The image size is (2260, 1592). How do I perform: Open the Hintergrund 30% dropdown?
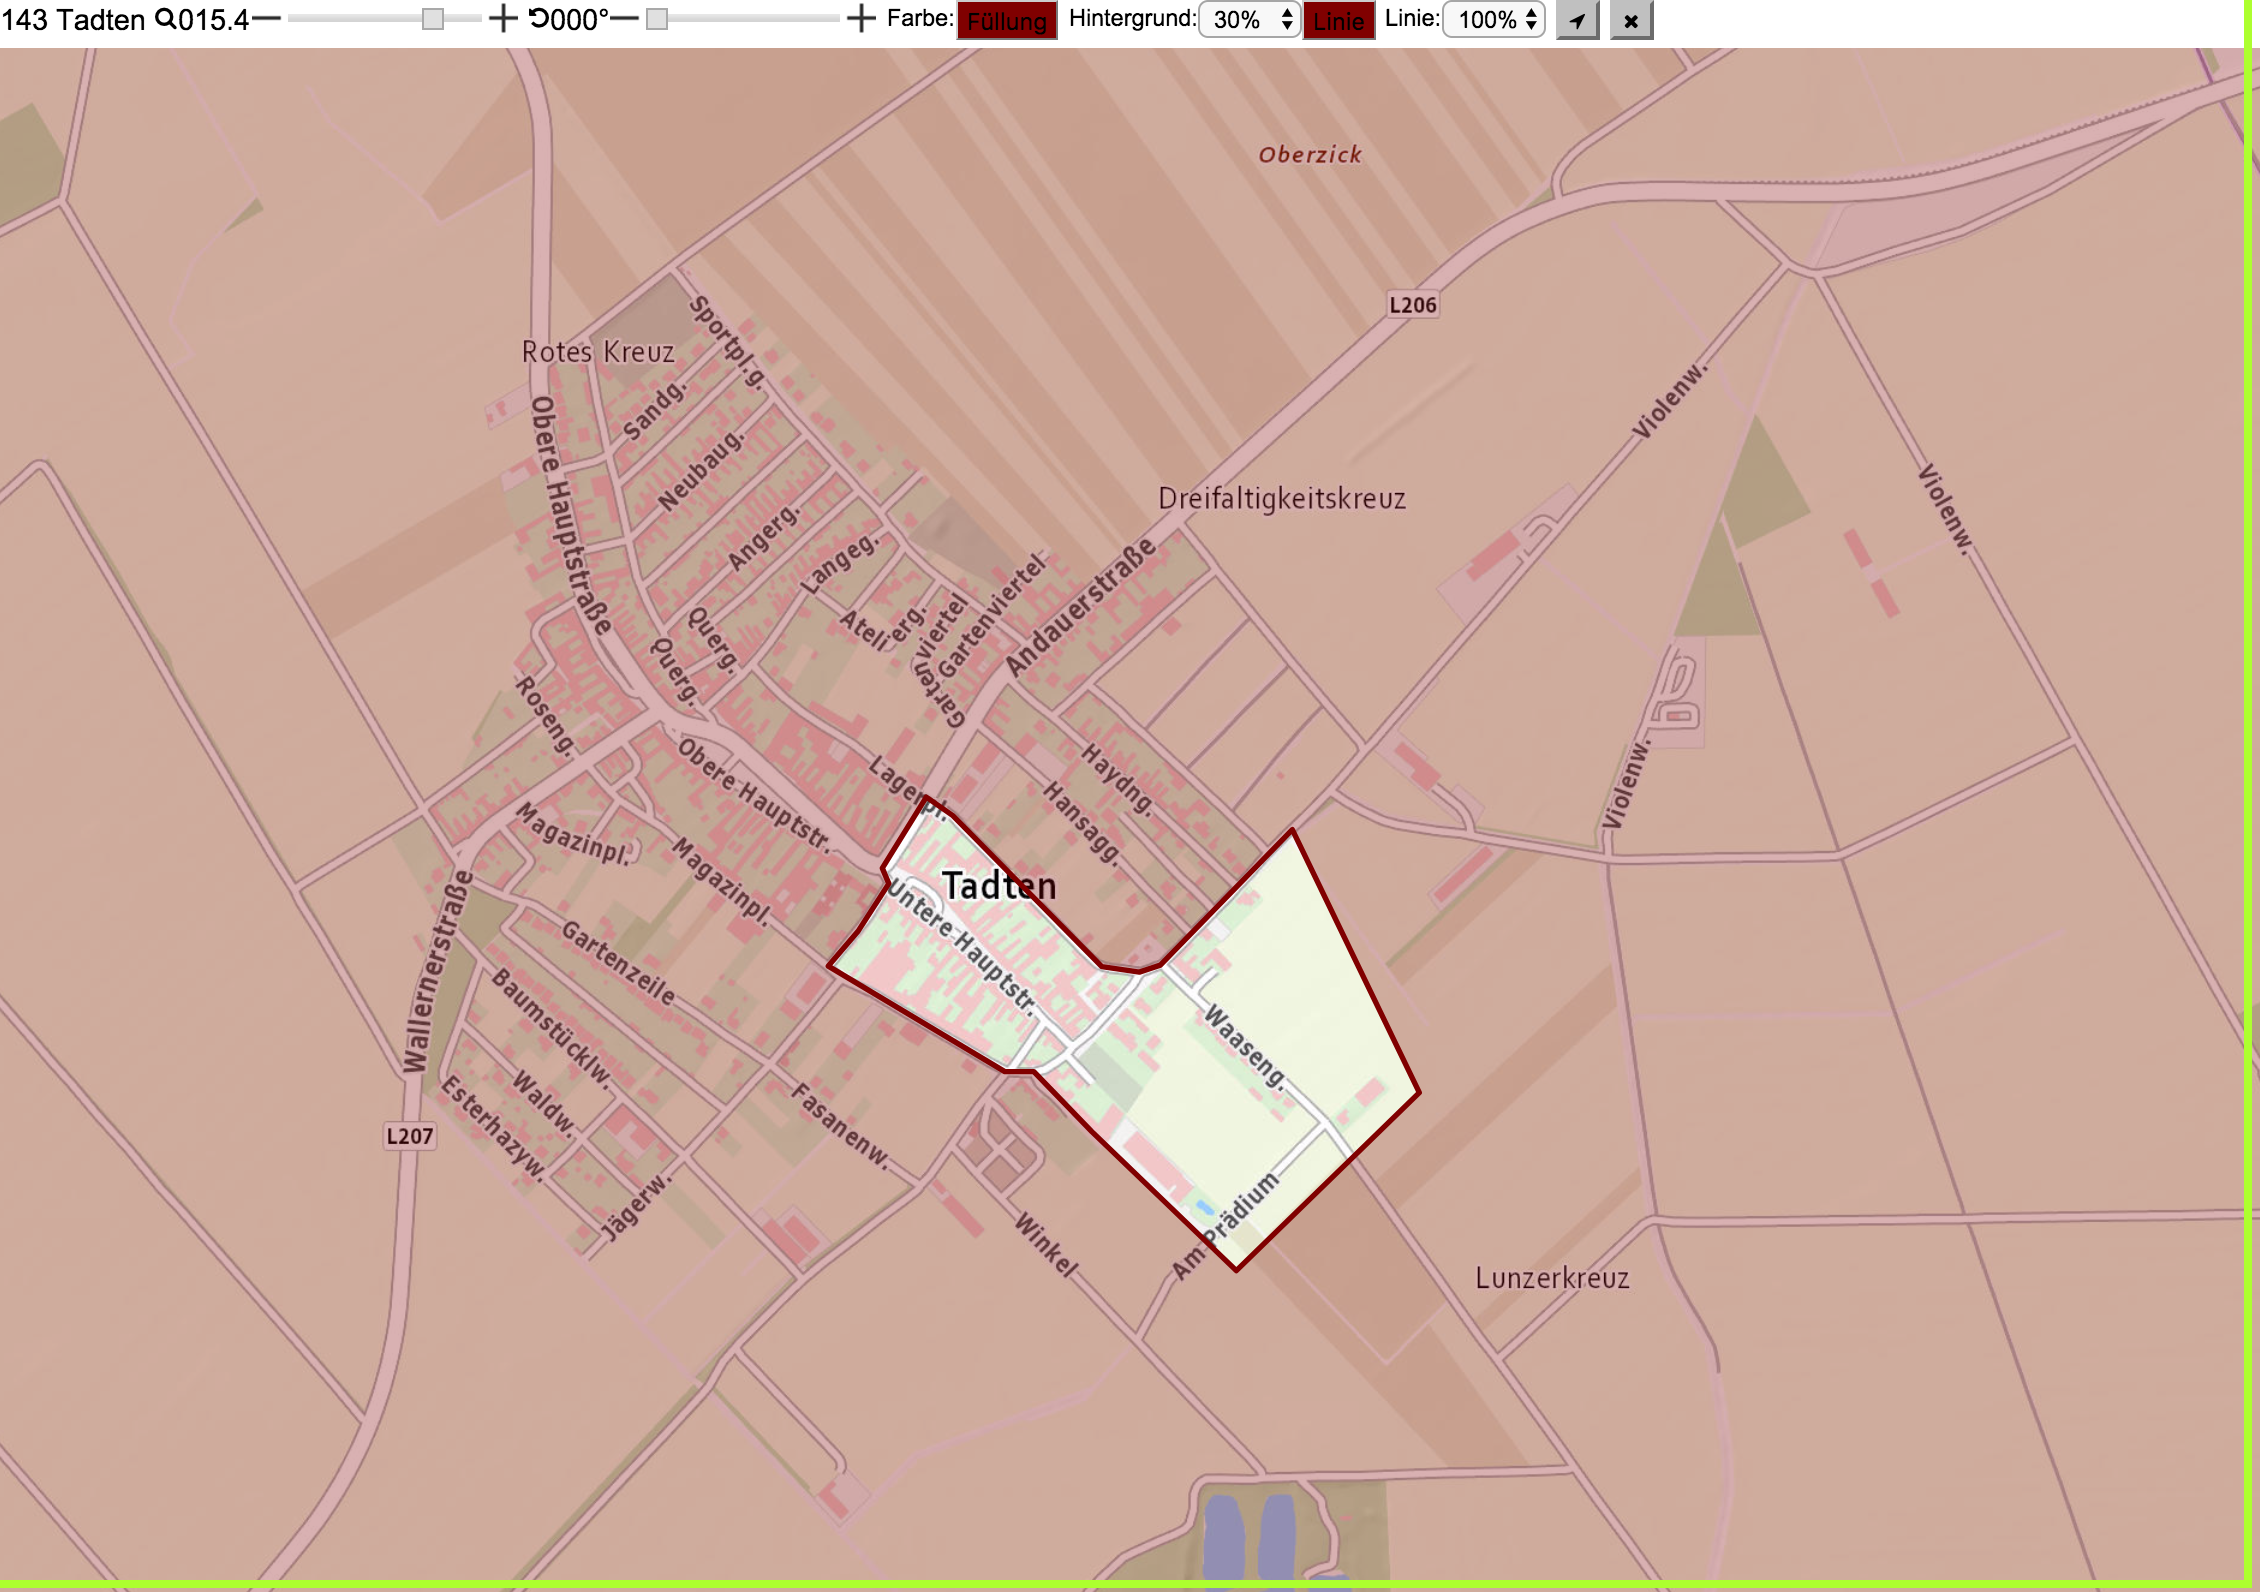(x=1249, y=20)
